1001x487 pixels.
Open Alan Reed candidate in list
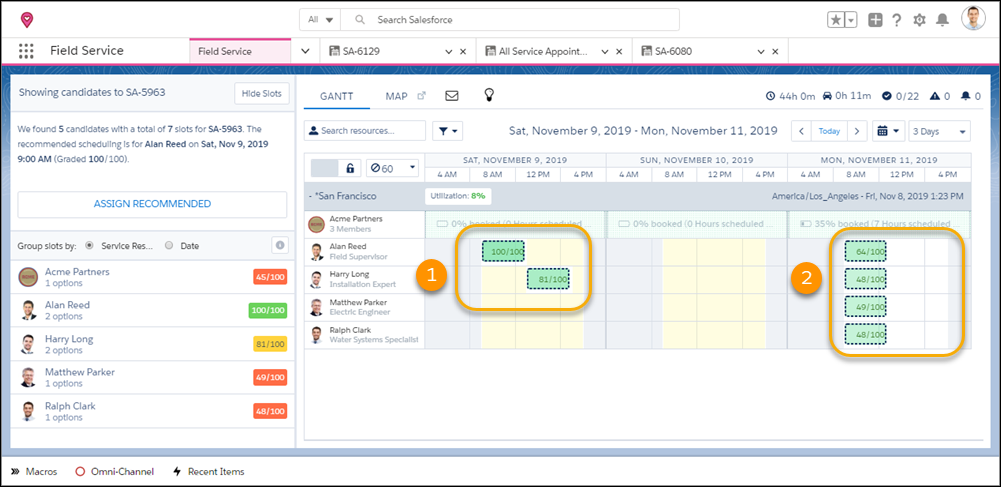pos(152,310)
